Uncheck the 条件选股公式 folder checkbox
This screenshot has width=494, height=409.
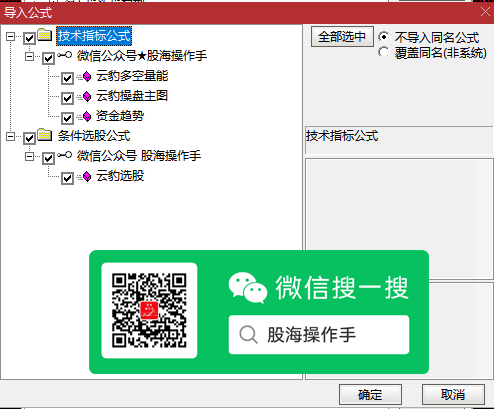tap(29, 138)
